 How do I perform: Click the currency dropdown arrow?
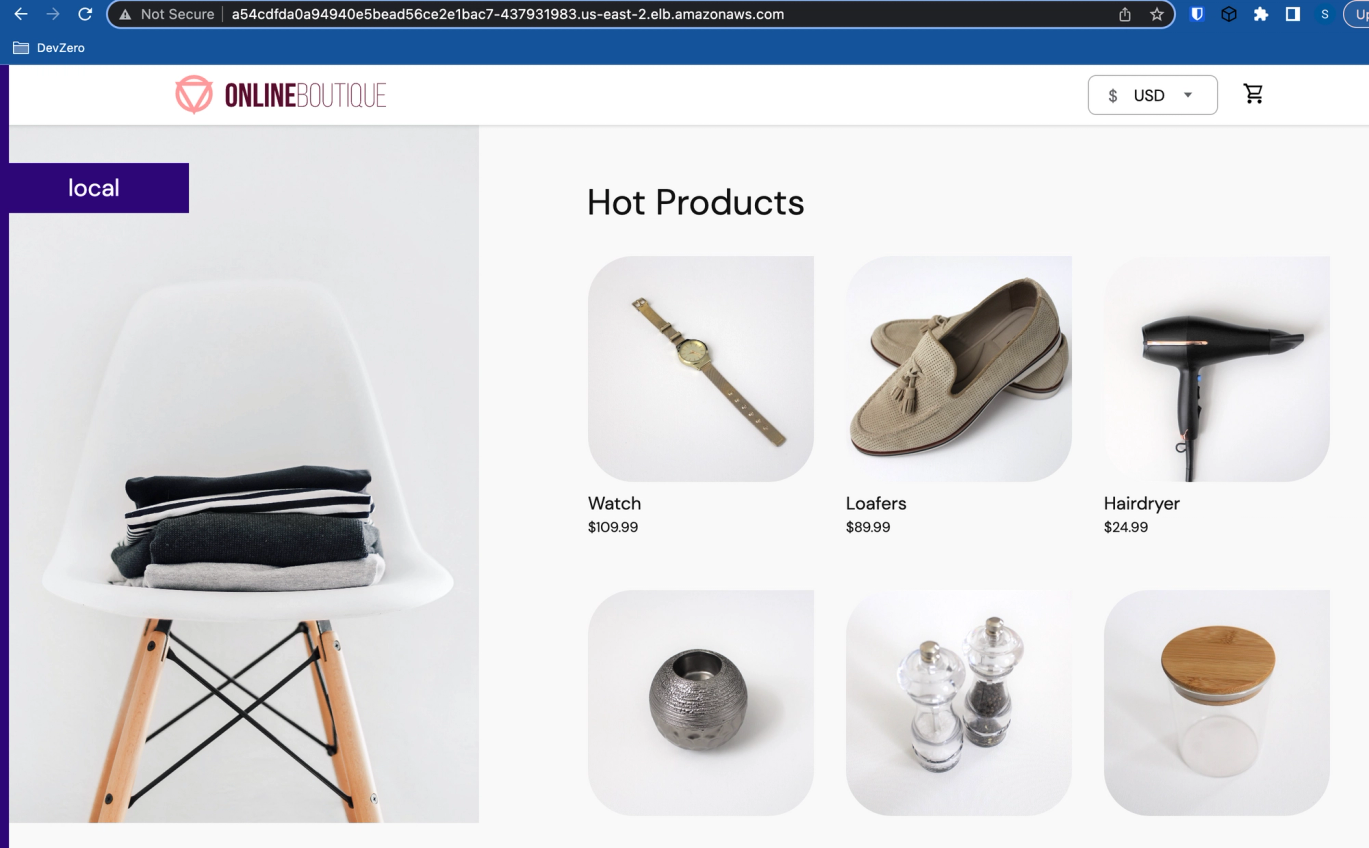(x=1188, y=95)
